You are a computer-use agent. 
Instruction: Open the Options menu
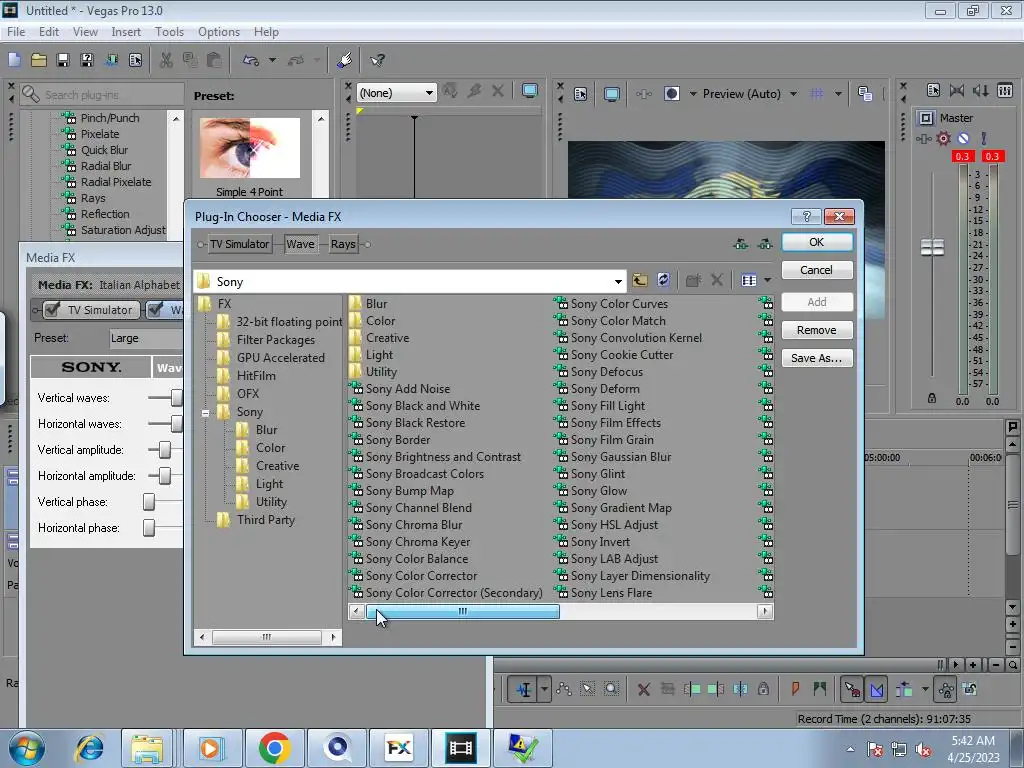click(x=219, y=31)
